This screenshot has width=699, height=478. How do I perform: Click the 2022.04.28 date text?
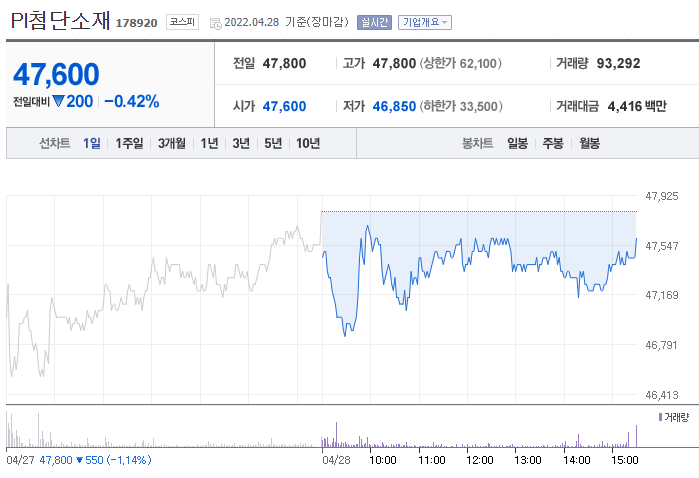tap(251, 22)
